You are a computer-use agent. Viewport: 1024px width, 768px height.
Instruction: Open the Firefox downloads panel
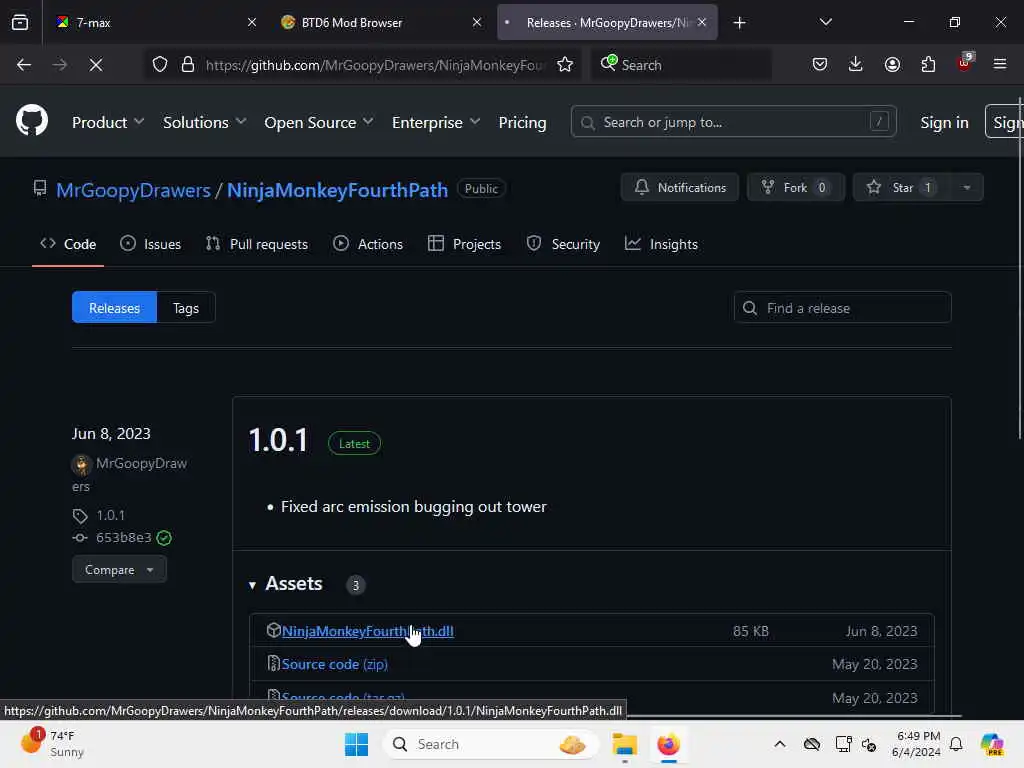pyautogui.click(x=856, y=64)
